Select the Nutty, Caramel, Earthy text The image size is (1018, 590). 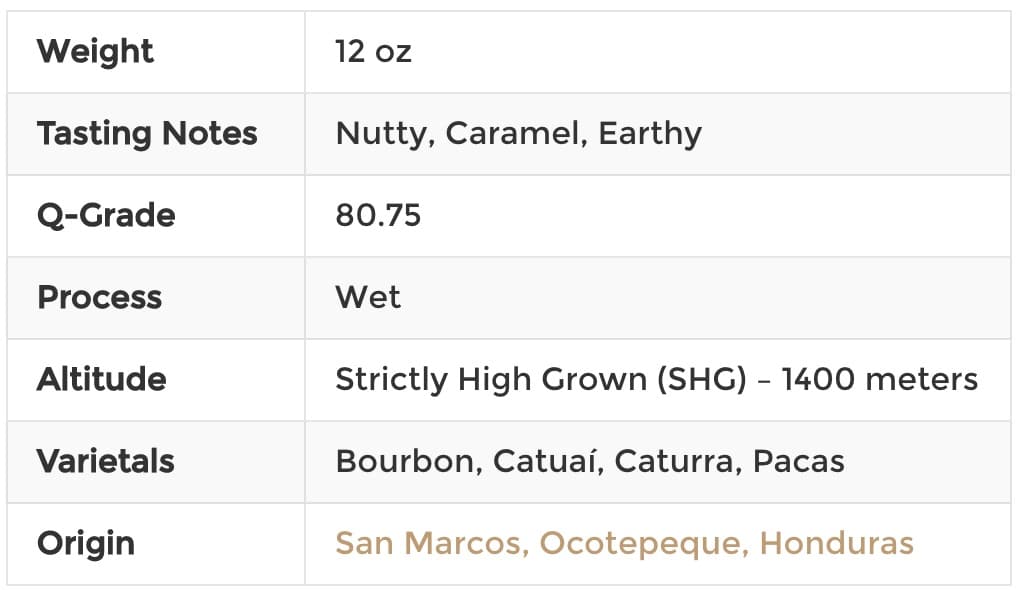click(519, 134)
